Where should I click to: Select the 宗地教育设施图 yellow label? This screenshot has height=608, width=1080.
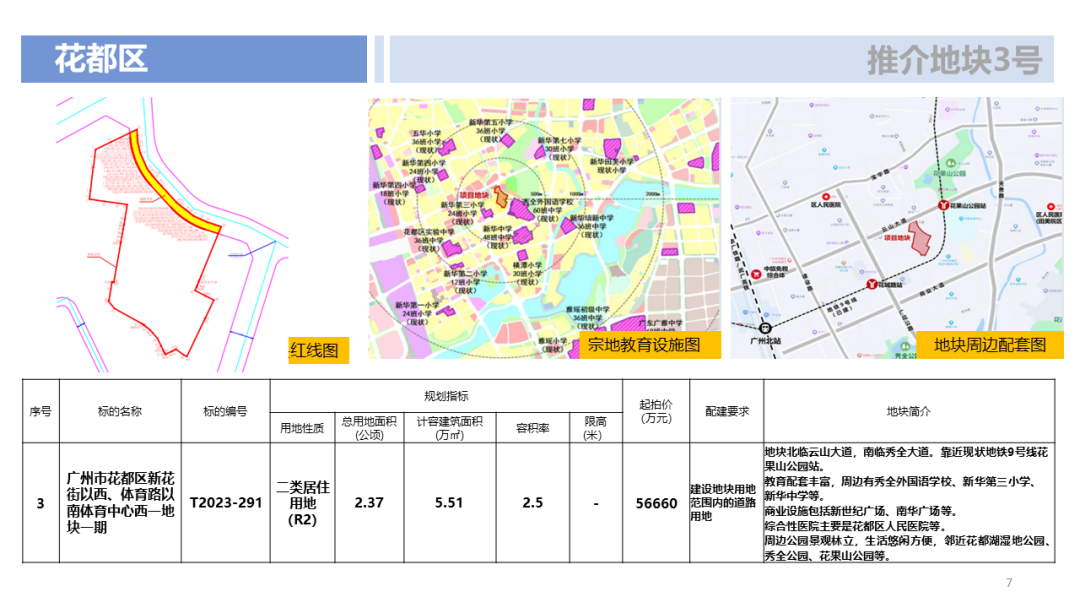click(639, 346)
